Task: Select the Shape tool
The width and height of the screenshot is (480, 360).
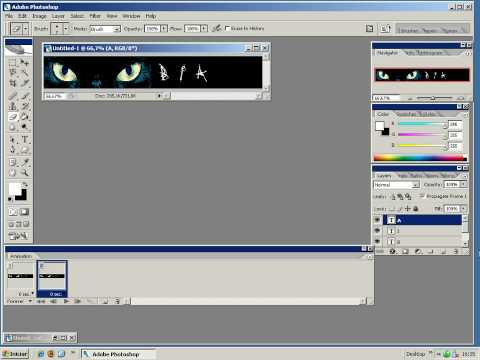Action: click(24, 150)
